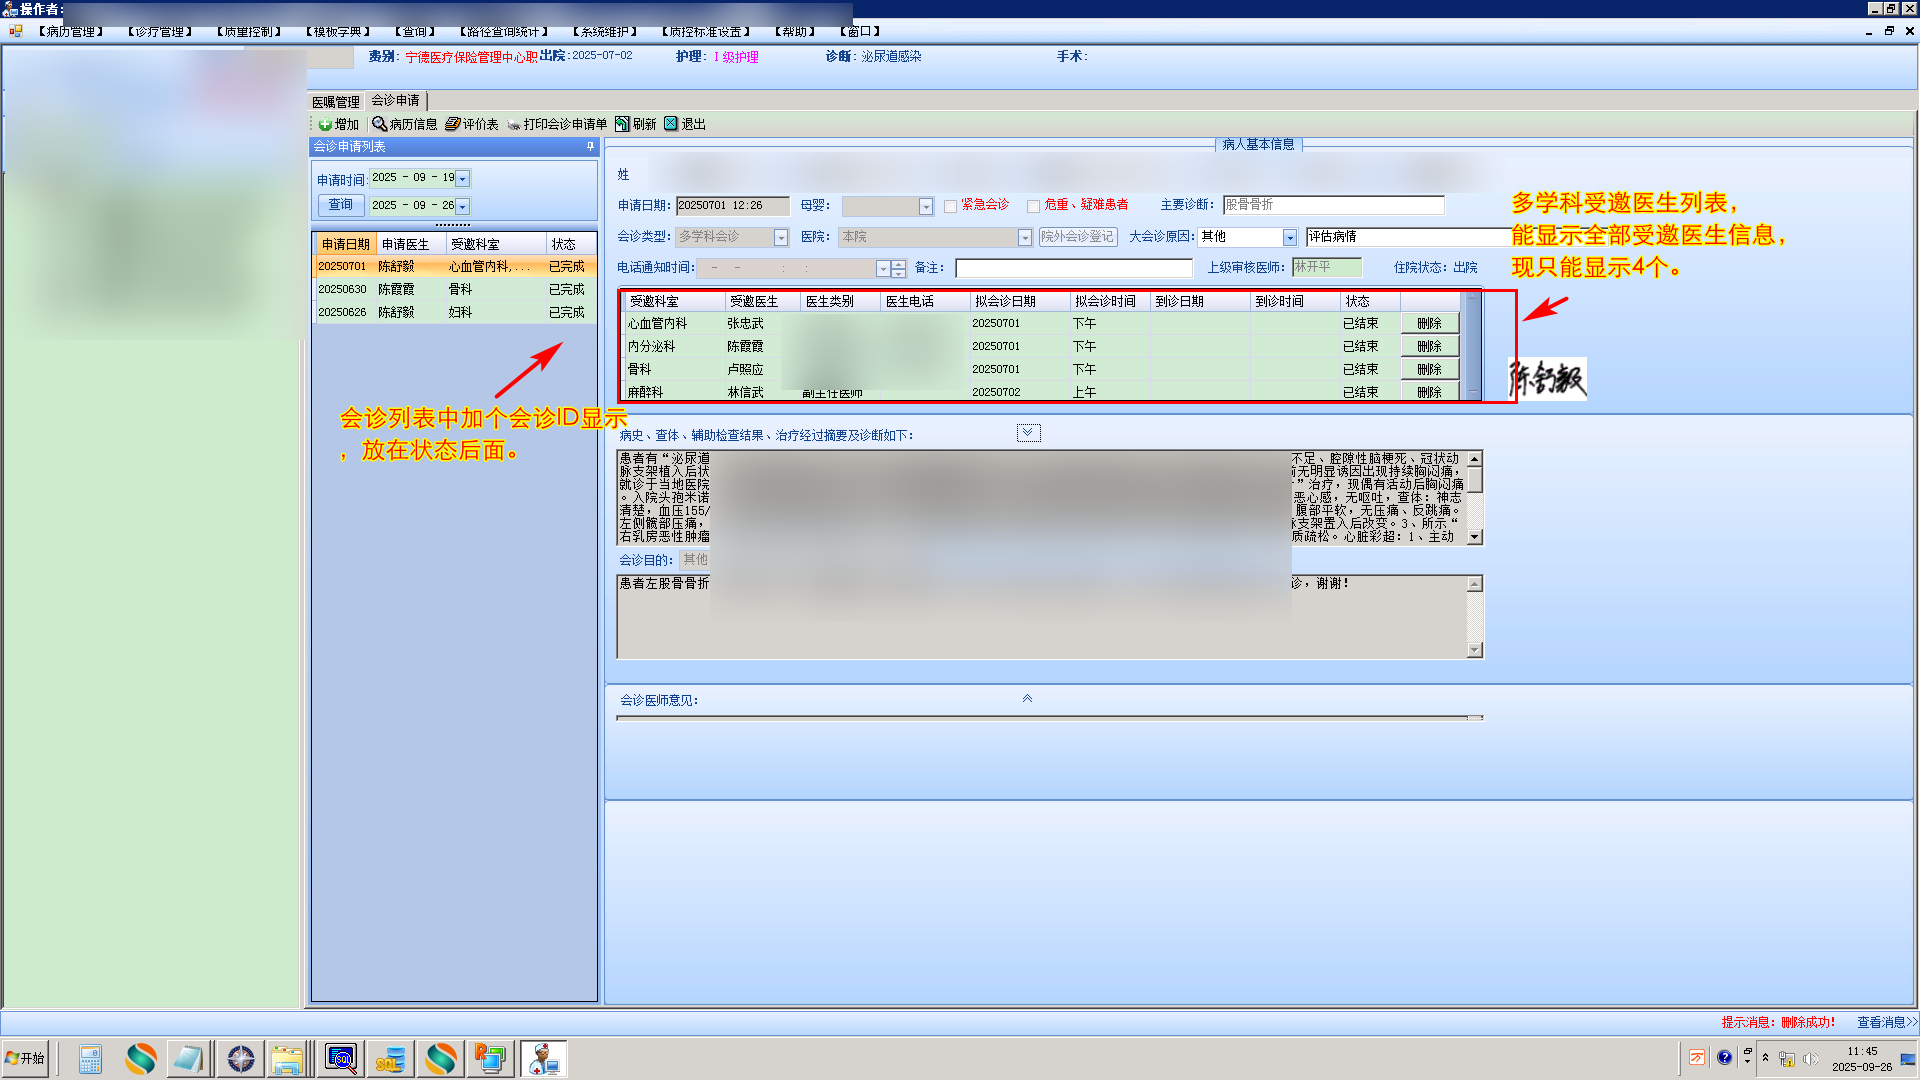Screen dimensions: 1920x1080
Task: Click the 刷新 refresh toolbar icon
Action: coord(622,124)
